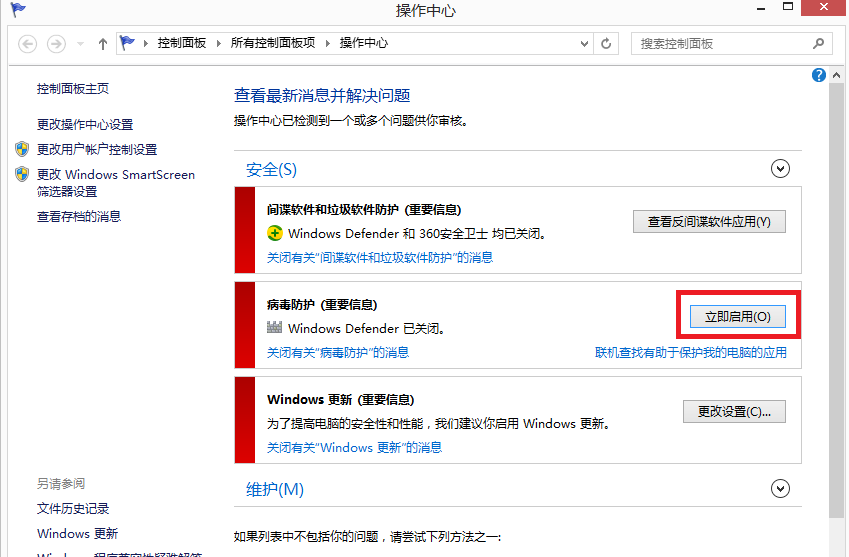The image size is (849, 557).
Task: Refresh the Action Center page
Action: point(606,43)
